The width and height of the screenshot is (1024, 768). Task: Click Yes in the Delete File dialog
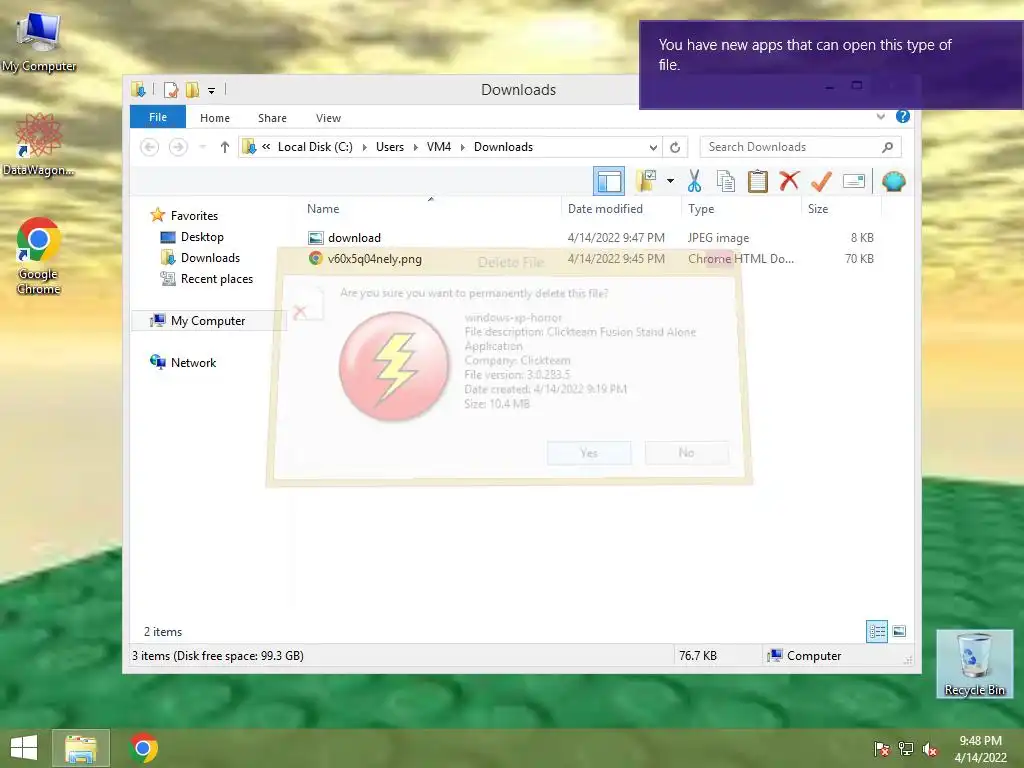coord(588,453)
